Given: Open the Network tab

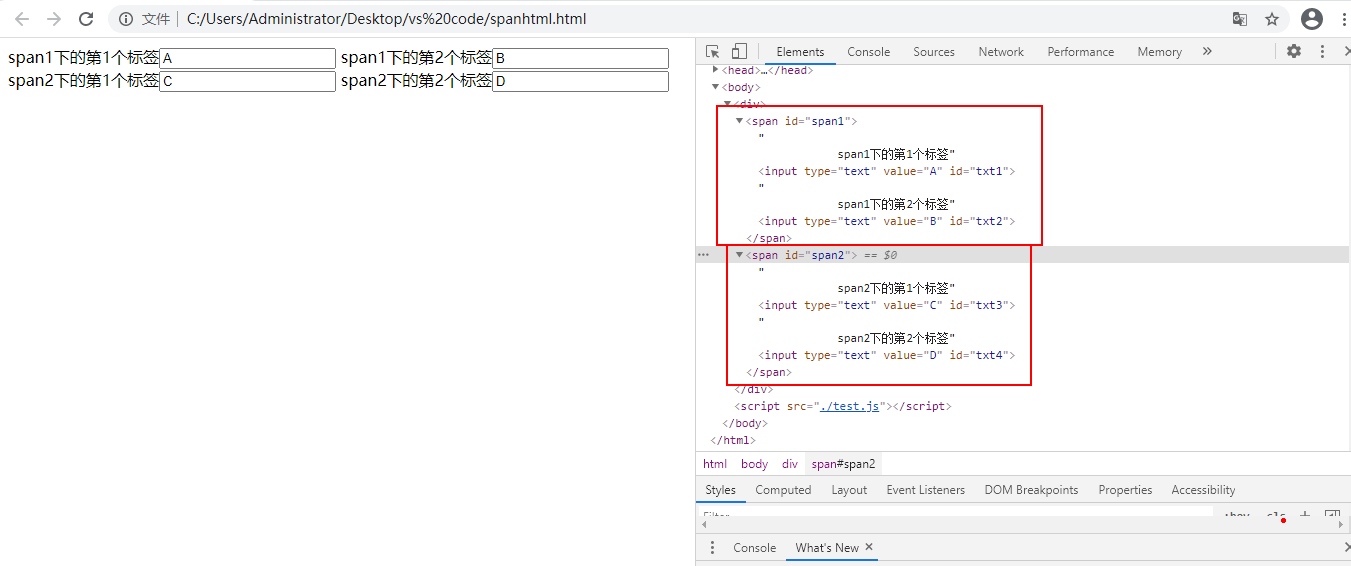Looking at the screenshot, I should tap(1001, 52).
